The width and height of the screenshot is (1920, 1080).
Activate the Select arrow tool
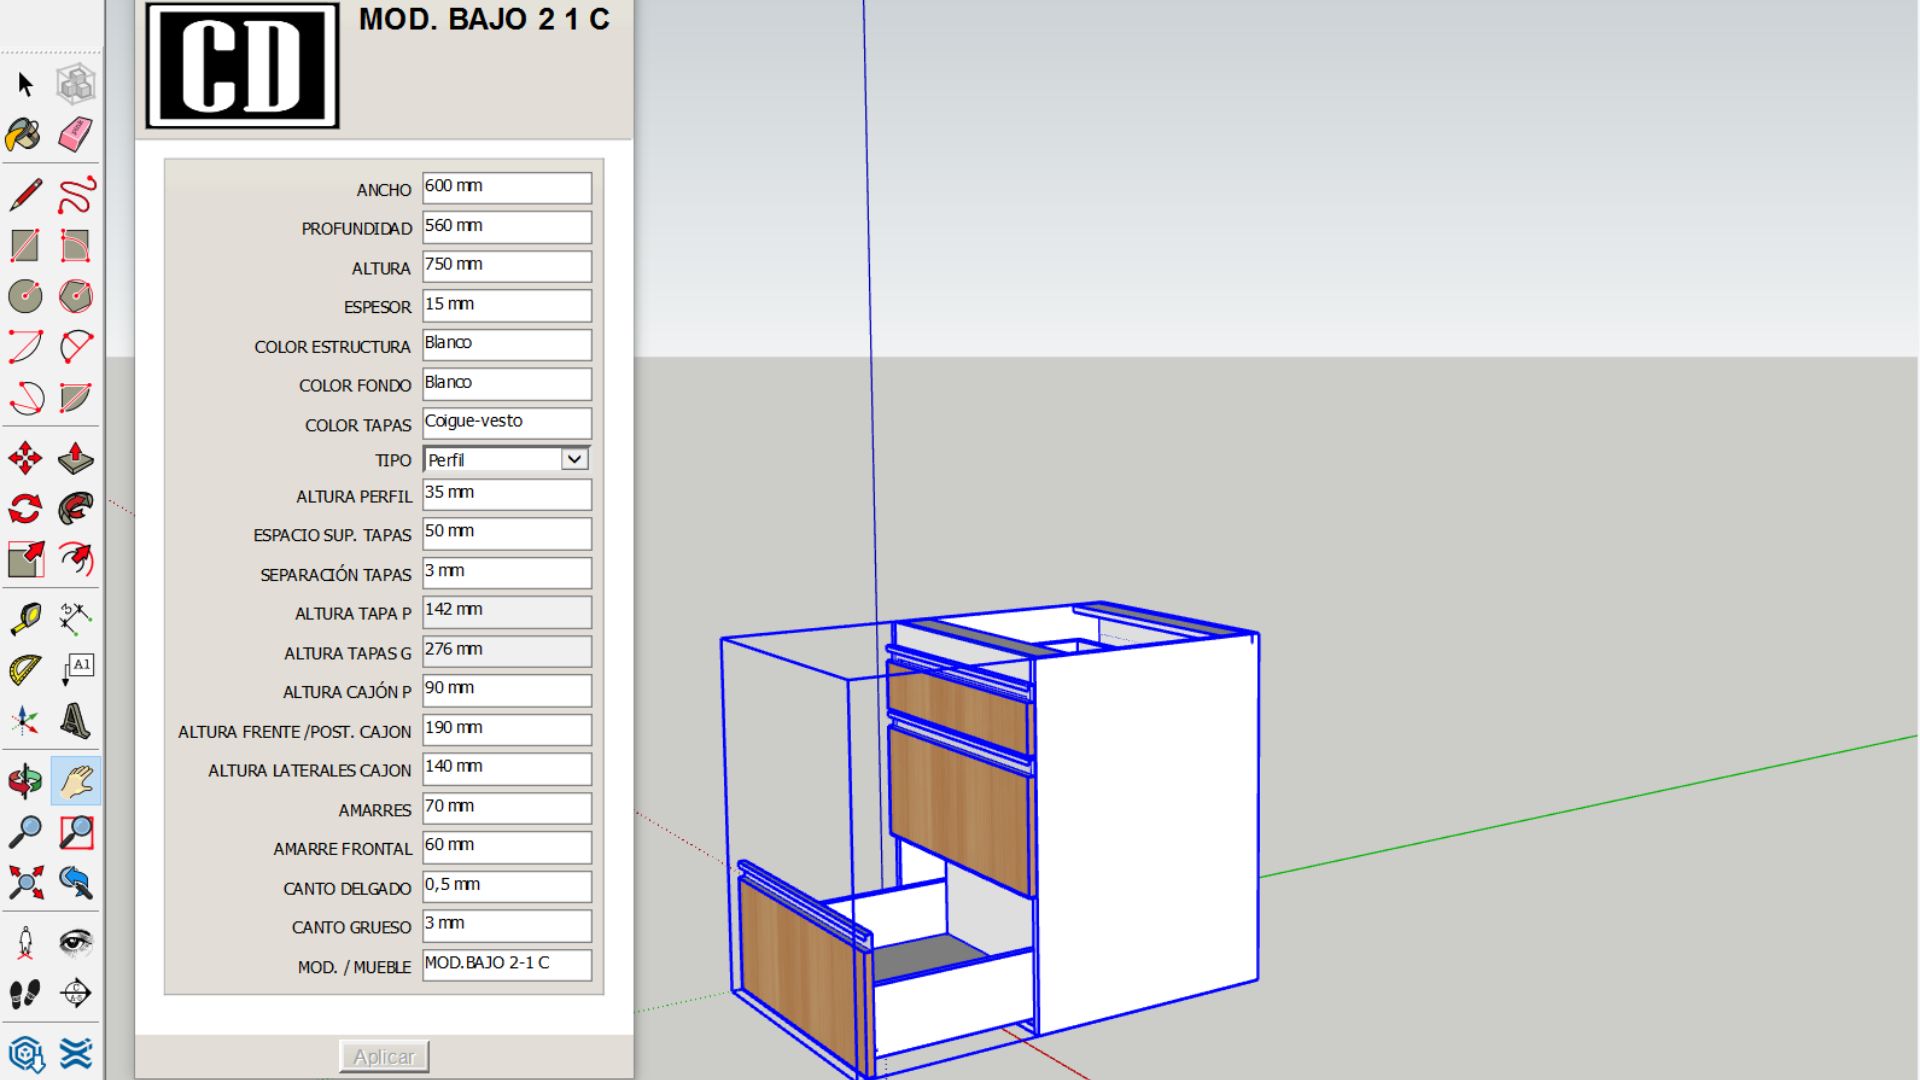[25, 85]
